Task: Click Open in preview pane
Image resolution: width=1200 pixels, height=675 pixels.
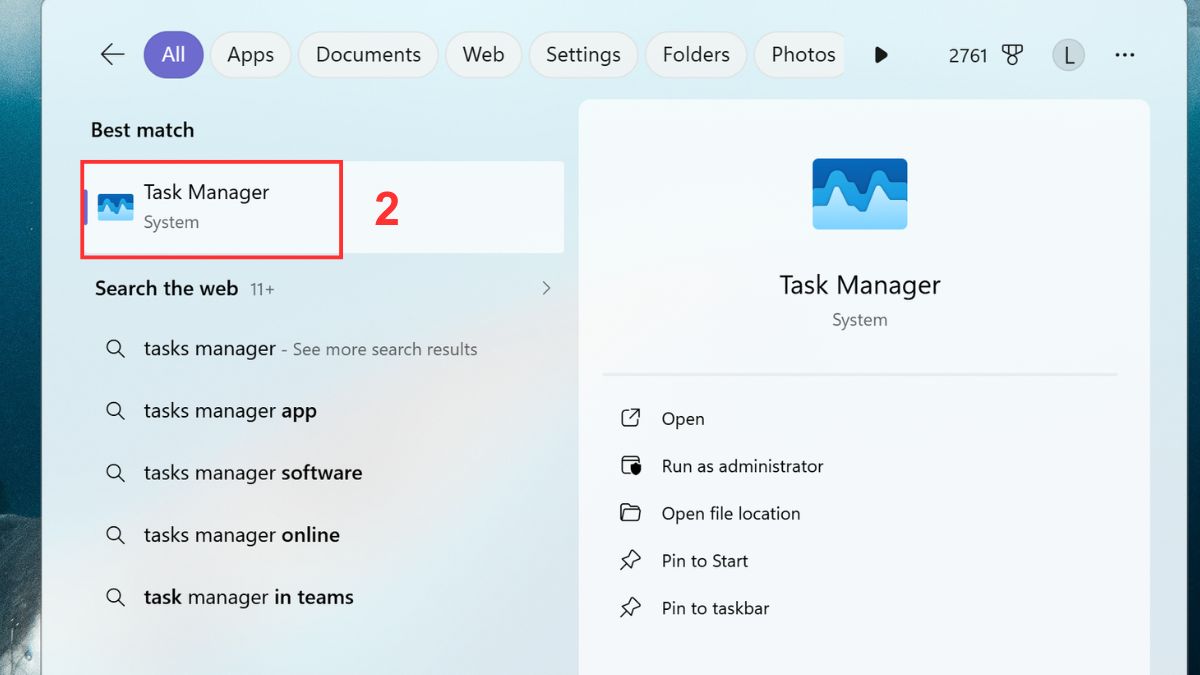Action: (683, 419)
